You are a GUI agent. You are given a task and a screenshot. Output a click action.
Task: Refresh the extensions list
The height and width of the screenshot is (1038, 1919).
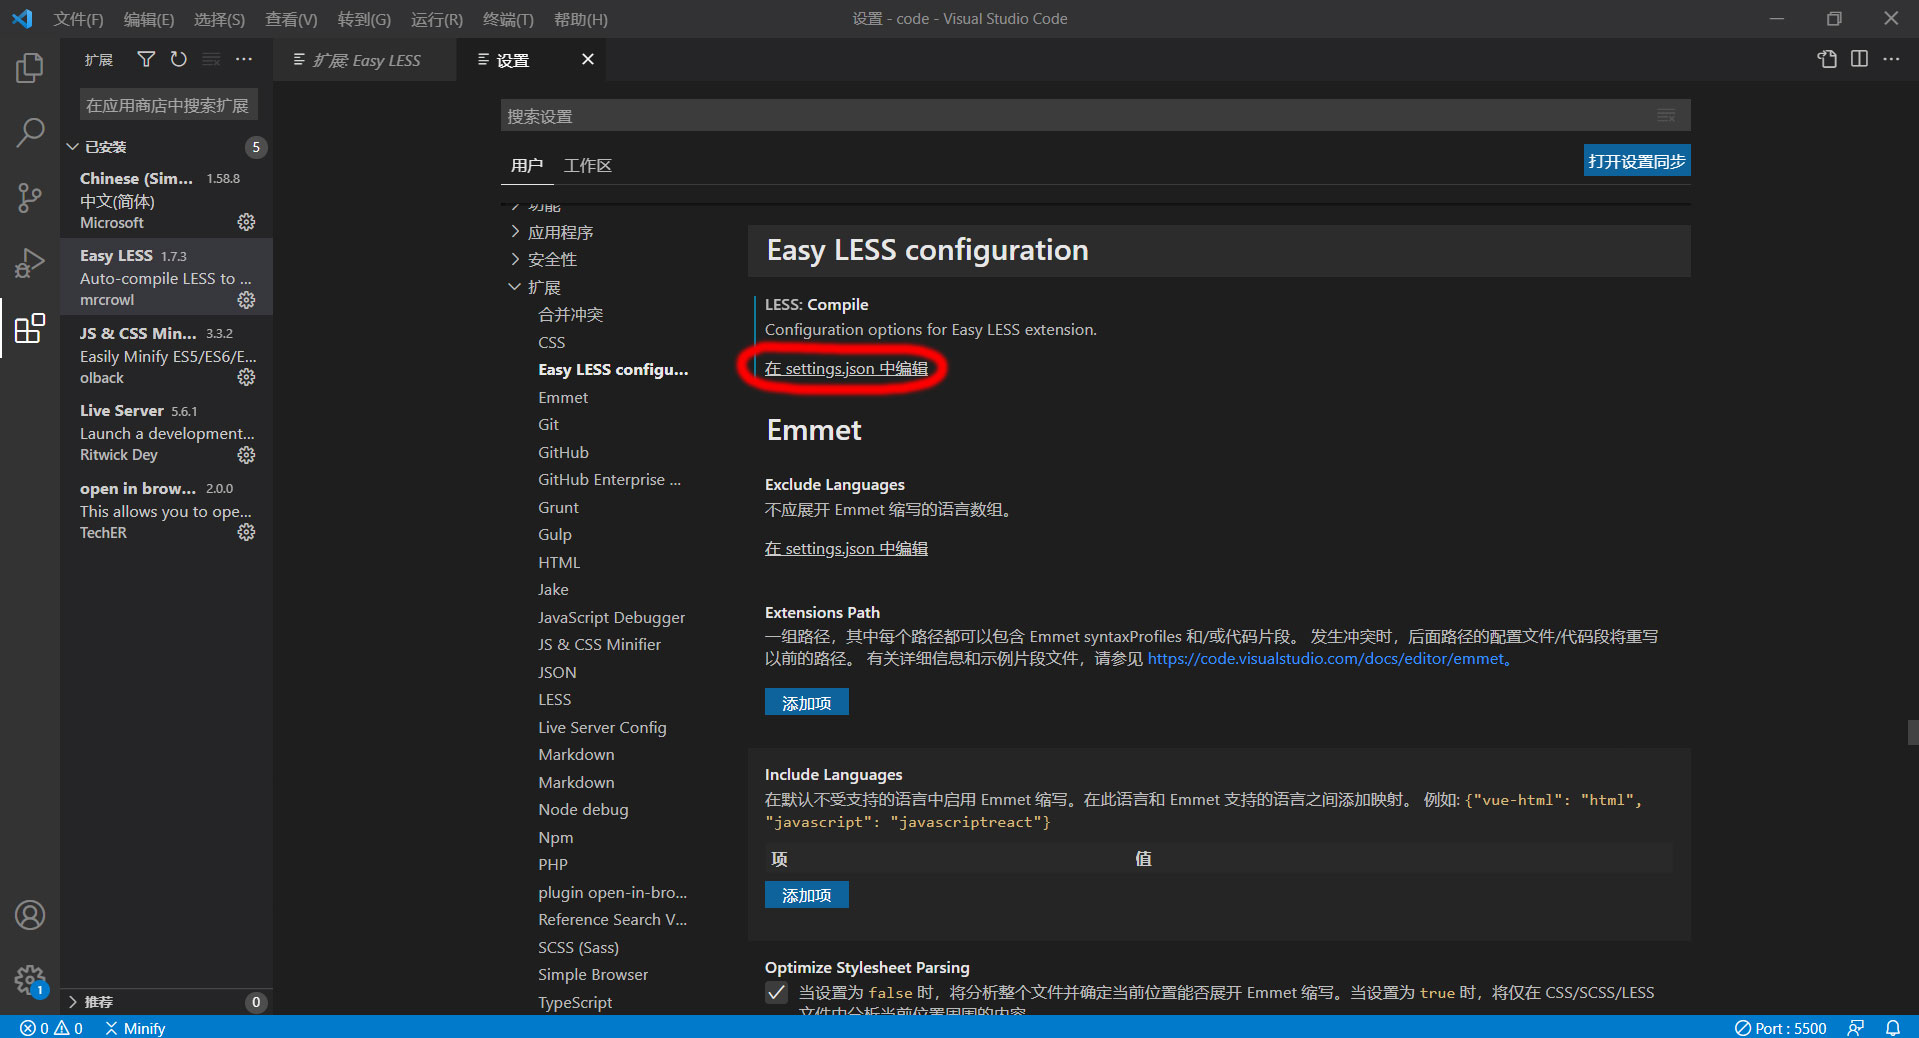click(178, 60)
